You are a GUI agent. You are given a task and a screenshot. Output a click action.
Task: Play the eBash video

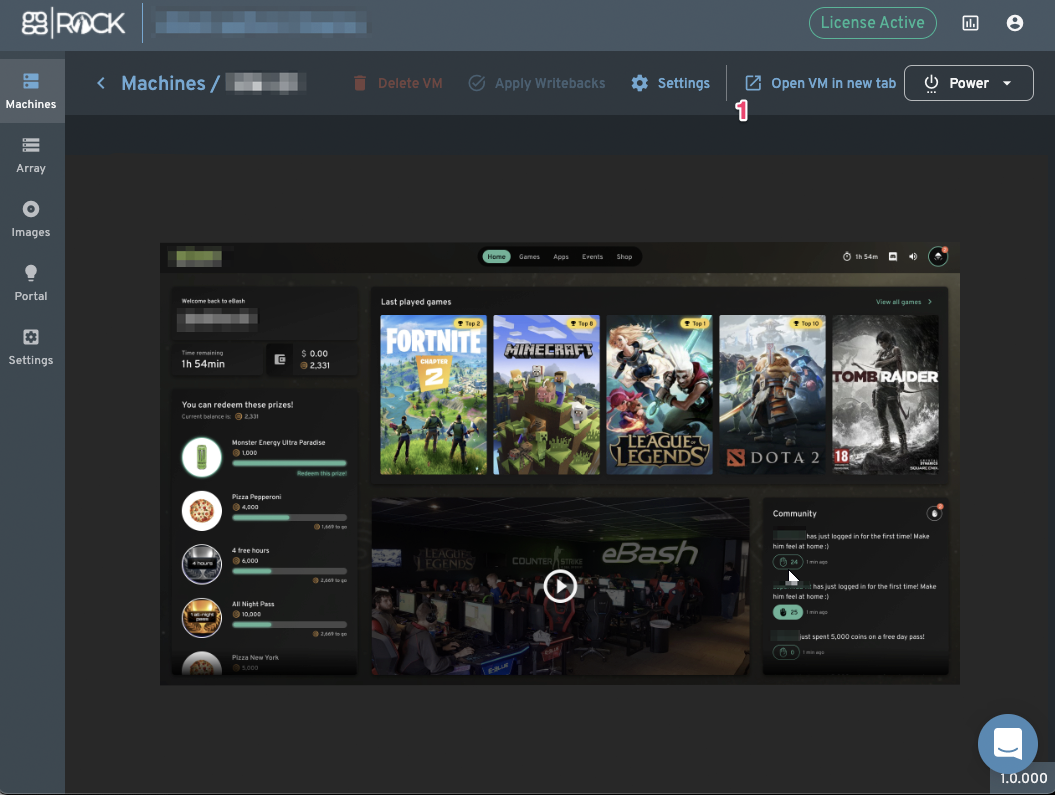(x=560, y=586)
